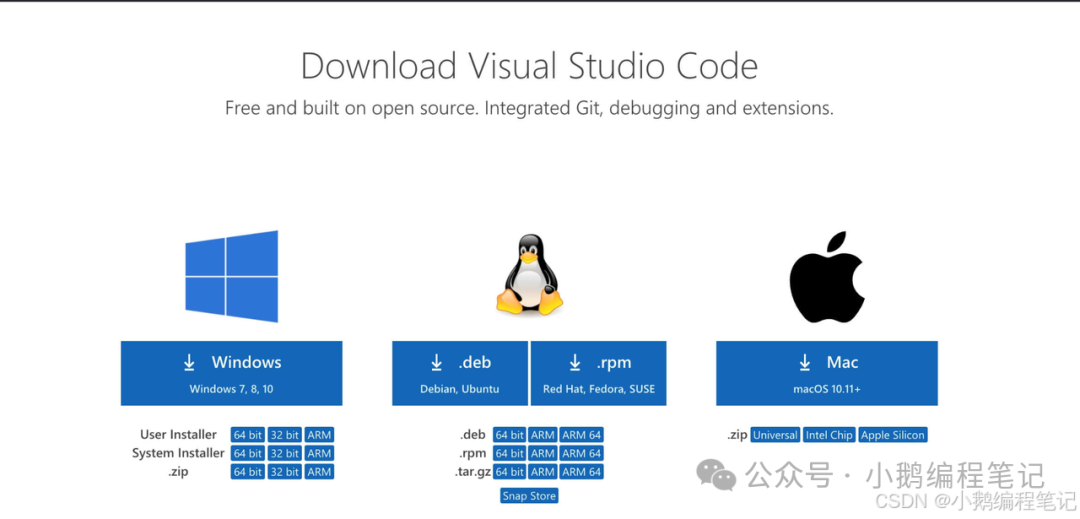Open the .rpm ARM 64 download
This screenshot has height=519, width=1080.
click(x=582, y=454)
